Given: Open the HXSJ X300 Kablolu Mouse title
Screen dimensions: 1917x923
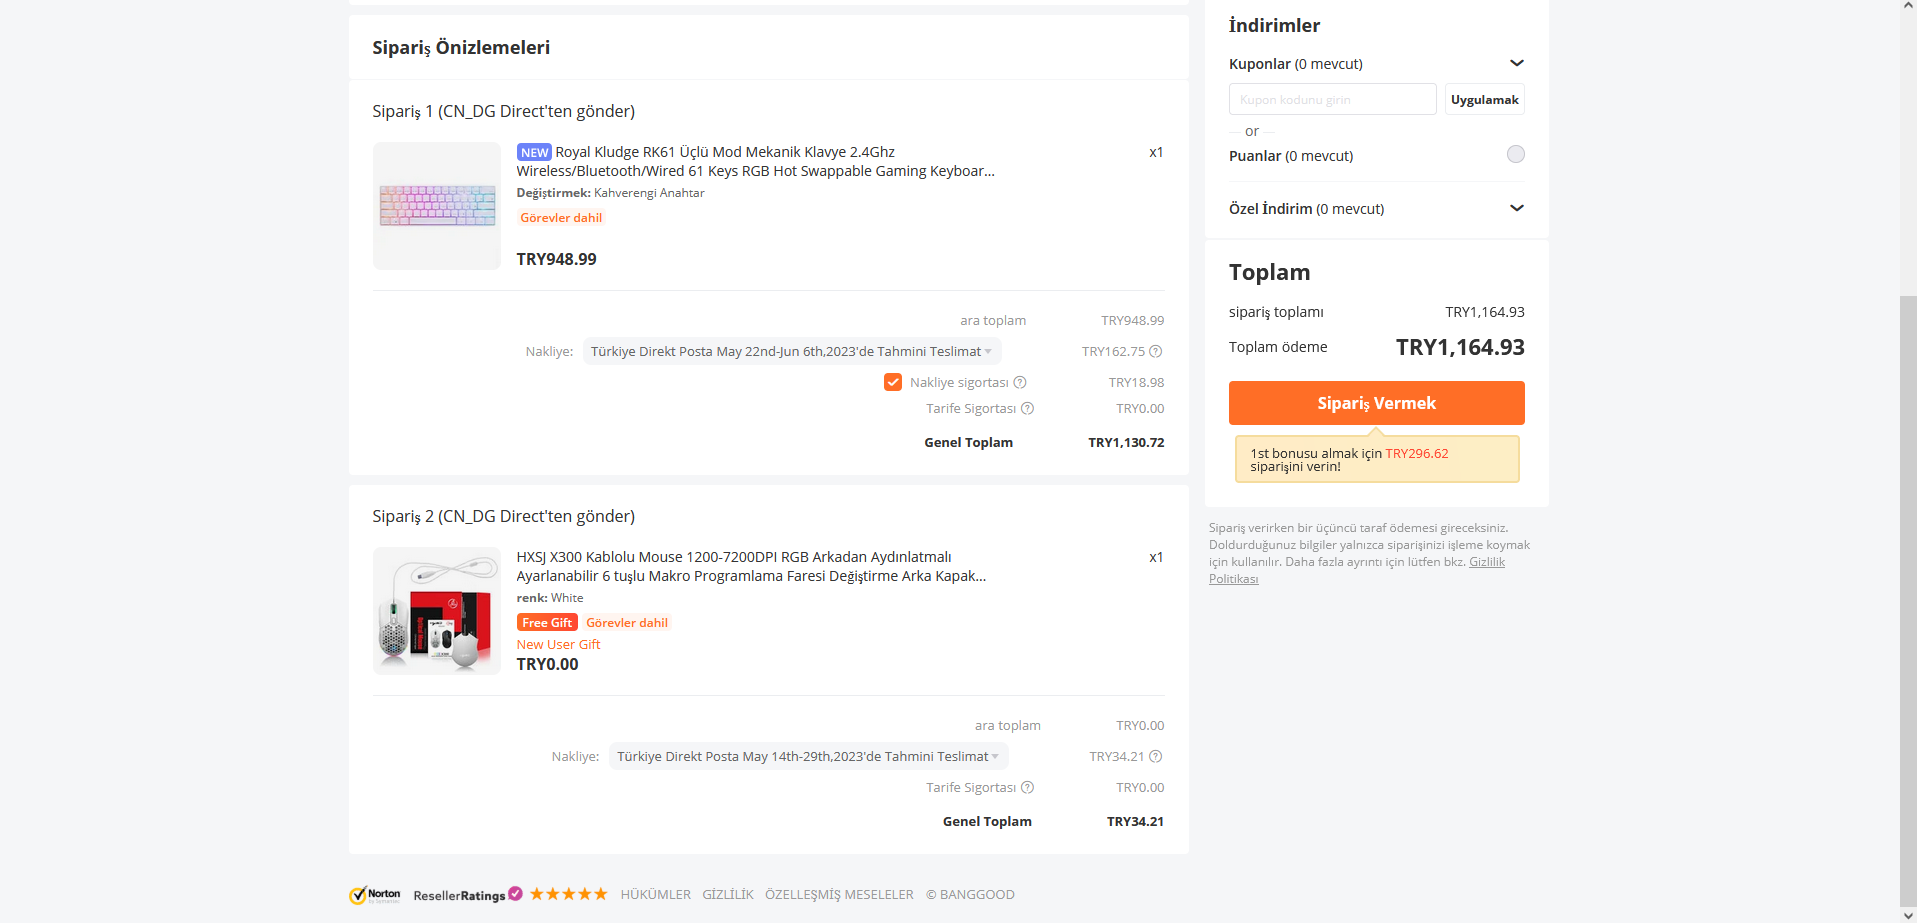Looking at the screenshot, I should point(751,566).
